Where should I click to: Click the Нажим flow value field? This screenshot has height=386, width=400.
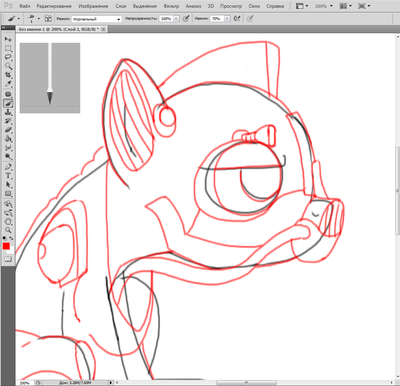click(x=217, y=19)
